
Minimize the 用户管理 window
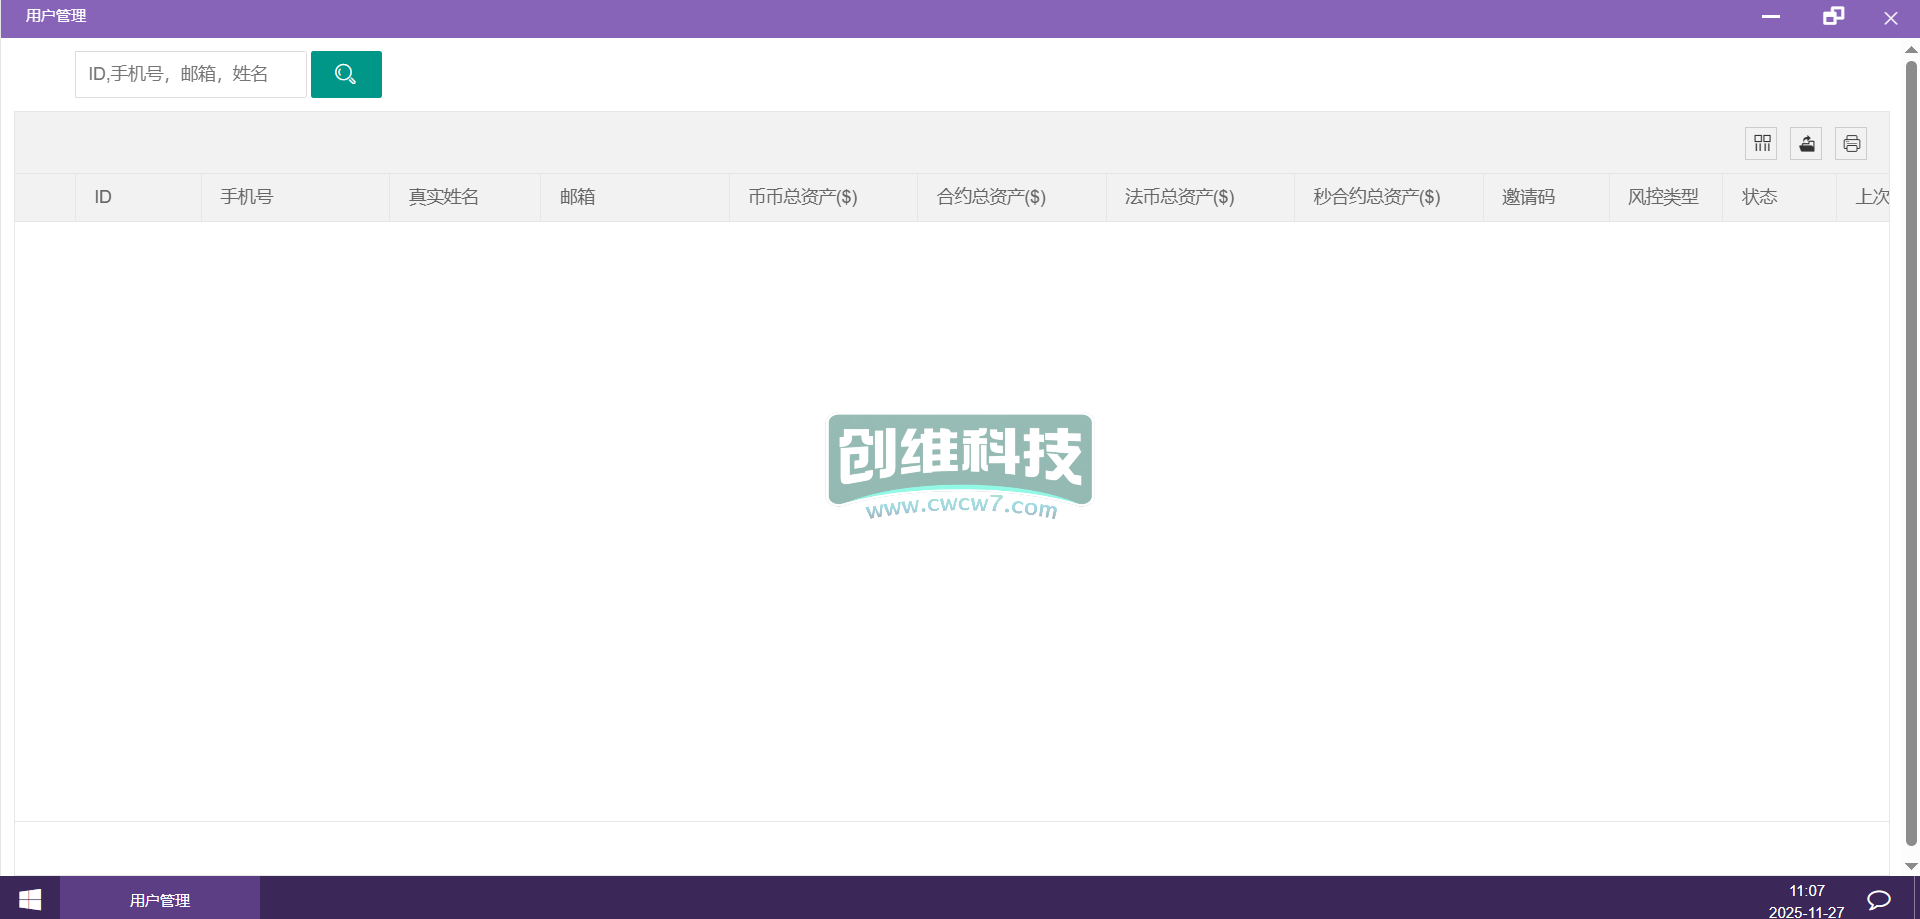[x=1770, y=17]
